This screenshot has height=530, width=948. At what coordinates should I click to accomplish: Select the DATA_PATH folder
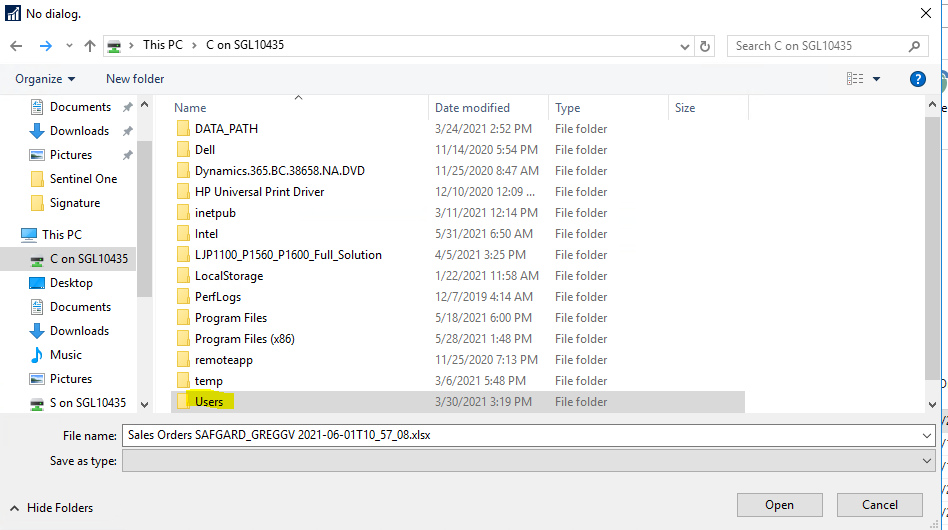tap(226, 129)
